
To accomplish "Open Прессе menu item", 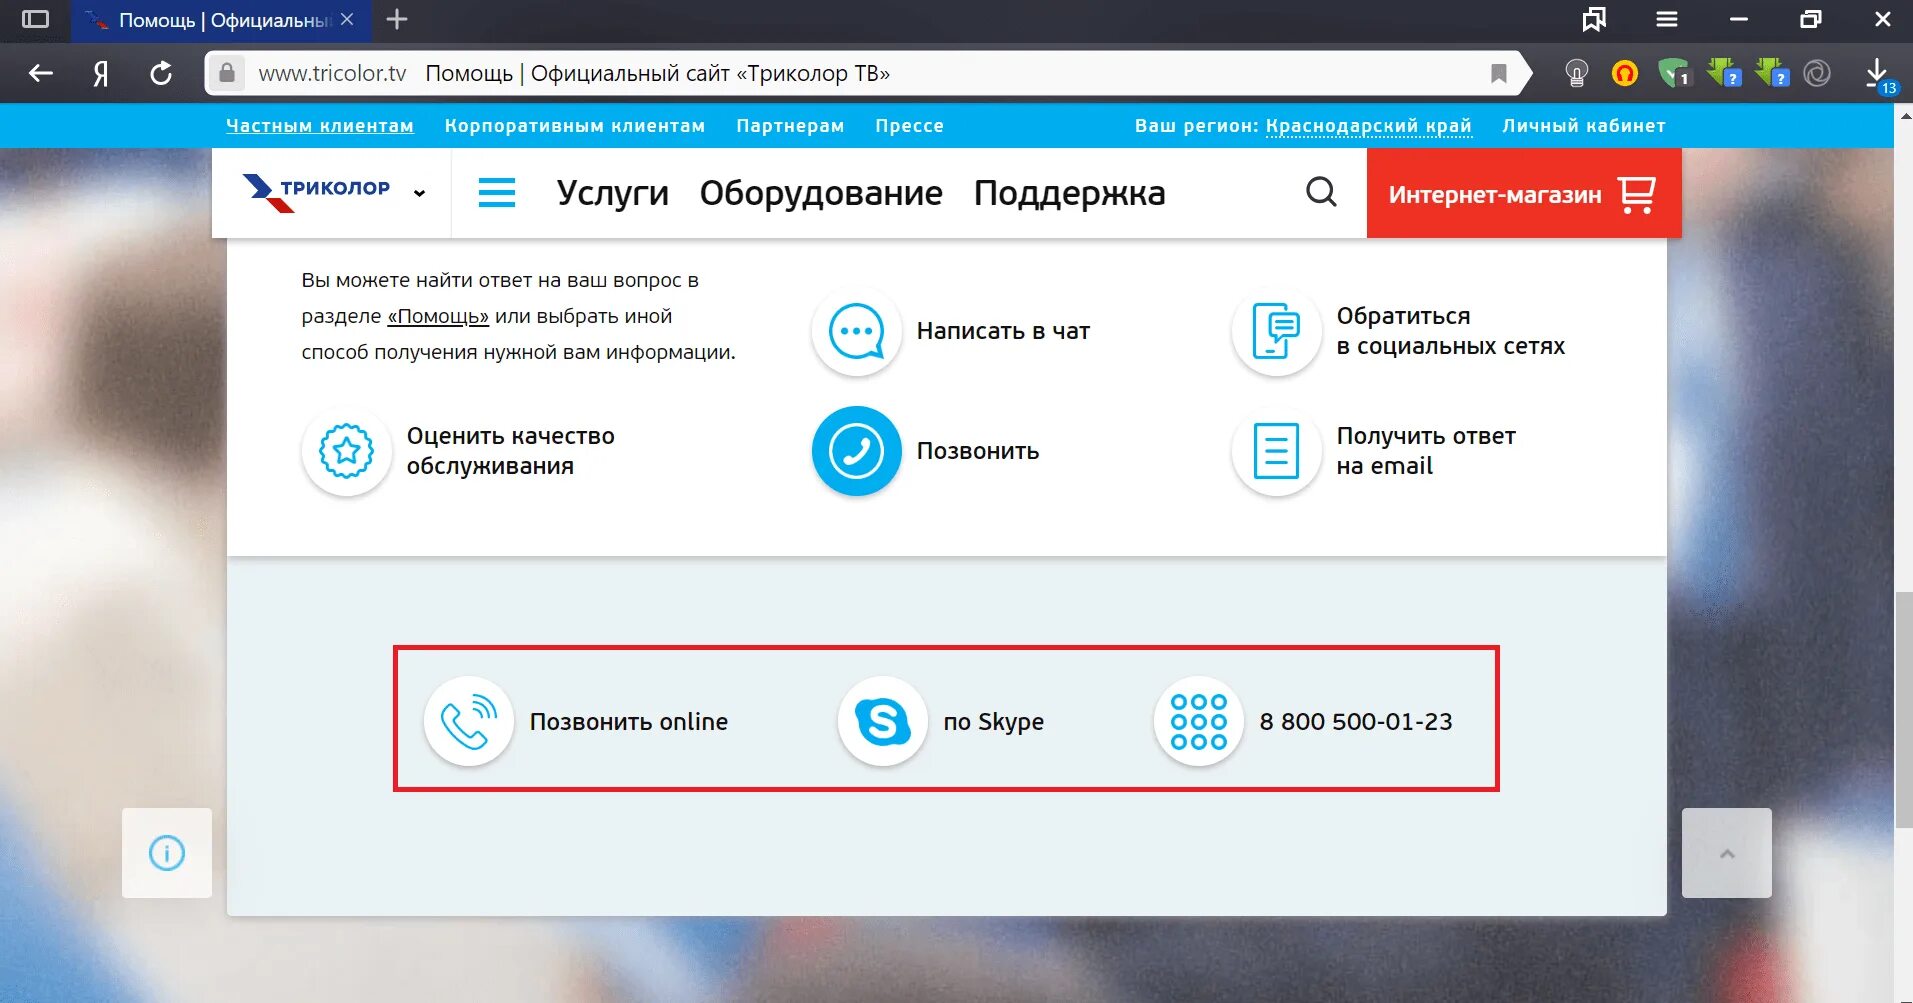I will click(909, 126).
